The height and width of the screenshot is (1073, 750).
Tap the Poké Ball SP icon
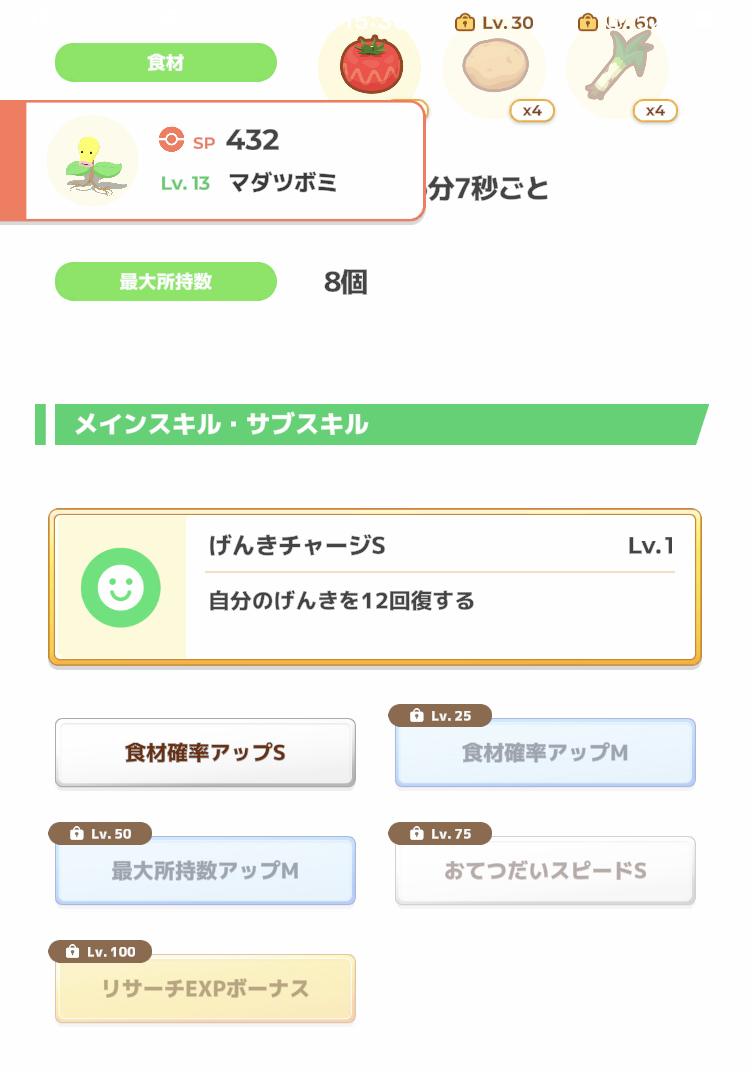click(171, 141)
